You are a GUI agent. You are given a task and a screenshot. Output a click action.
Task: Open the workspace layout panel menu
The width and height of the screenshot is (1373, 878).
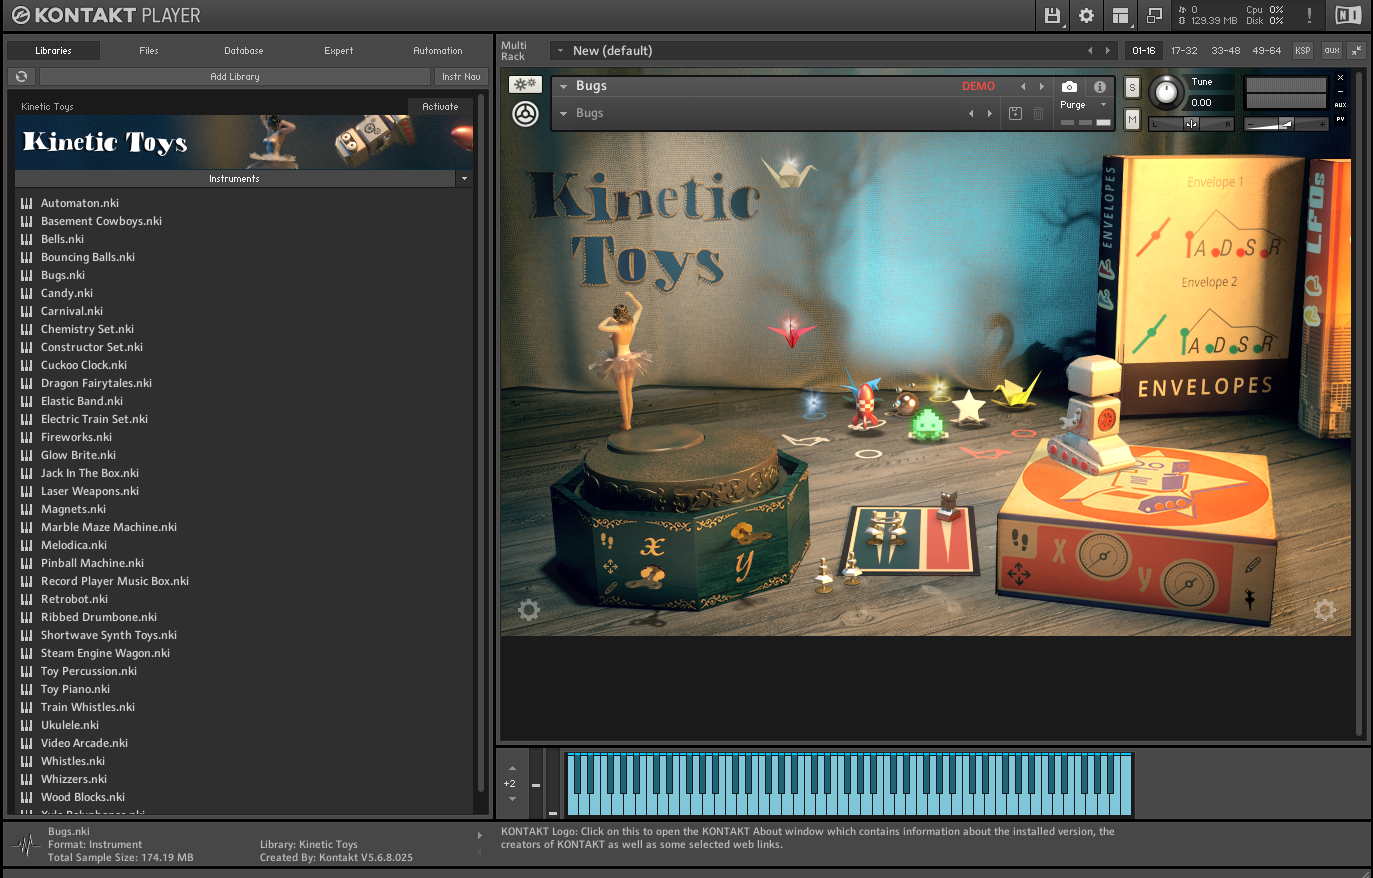click(1120, 15)
